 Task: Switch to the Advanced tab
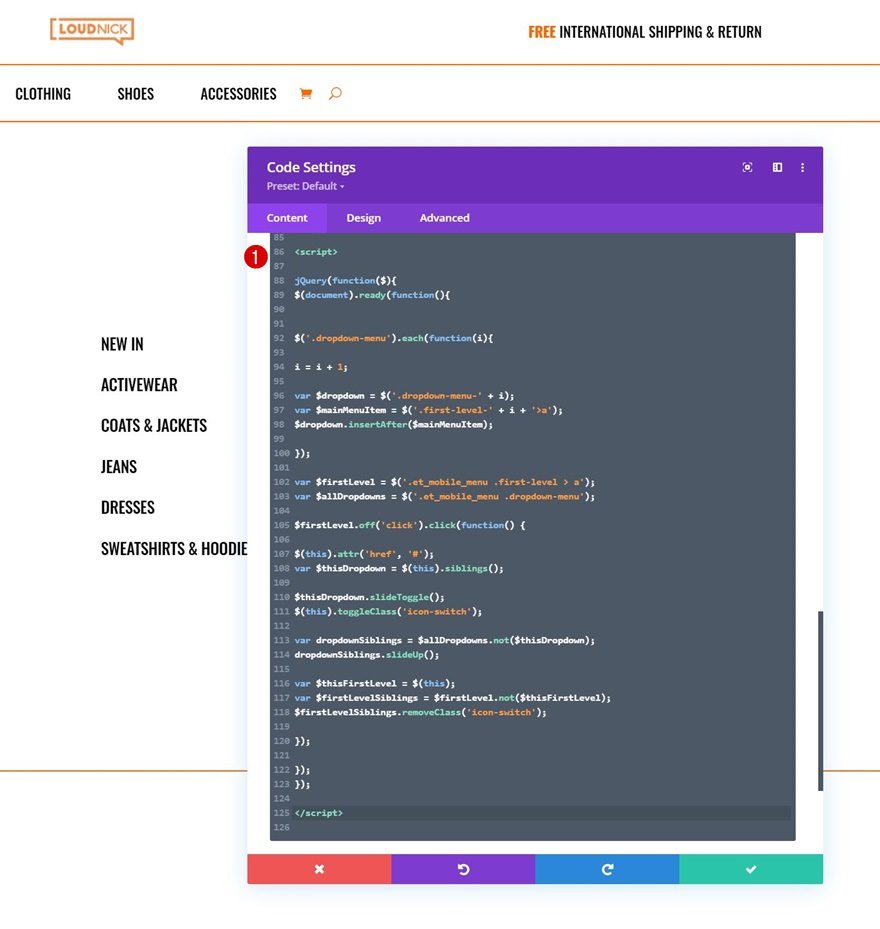point(444,217)
